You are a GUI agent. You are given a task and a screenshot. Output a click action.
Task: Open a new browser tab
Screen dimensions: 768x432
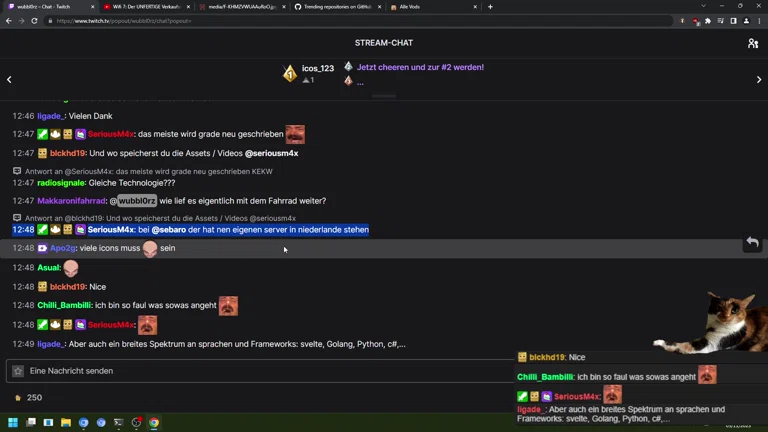(489, 7)
